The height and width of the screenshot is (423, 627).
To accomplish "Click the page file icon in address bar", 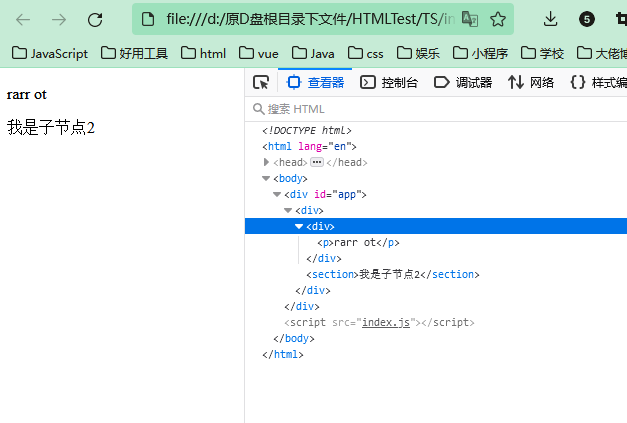I will pyautogui.click(x=148, y=19).
